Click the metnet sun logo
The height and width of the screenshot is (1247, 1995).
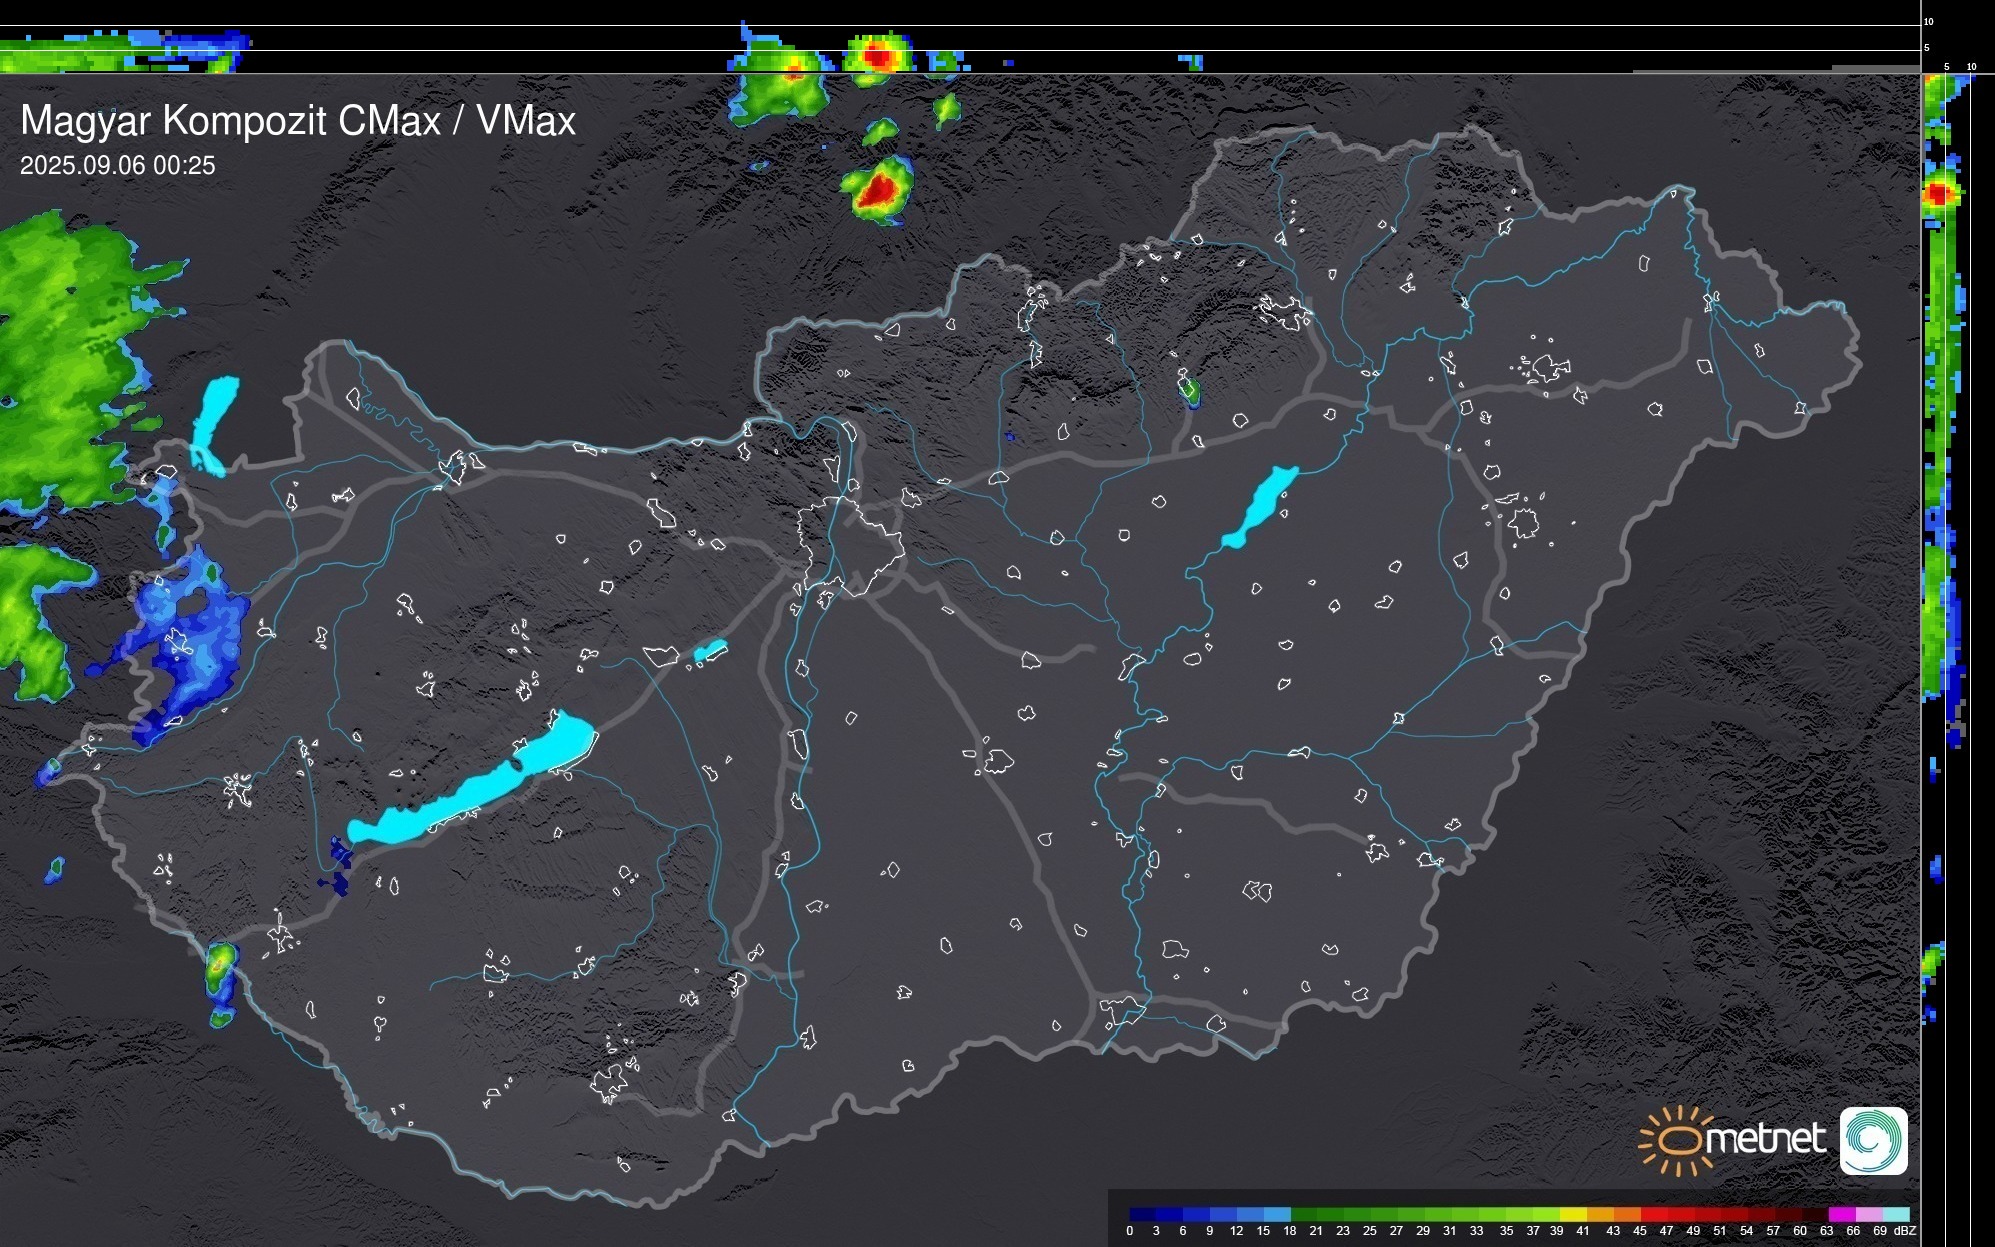(1677, 1140)
